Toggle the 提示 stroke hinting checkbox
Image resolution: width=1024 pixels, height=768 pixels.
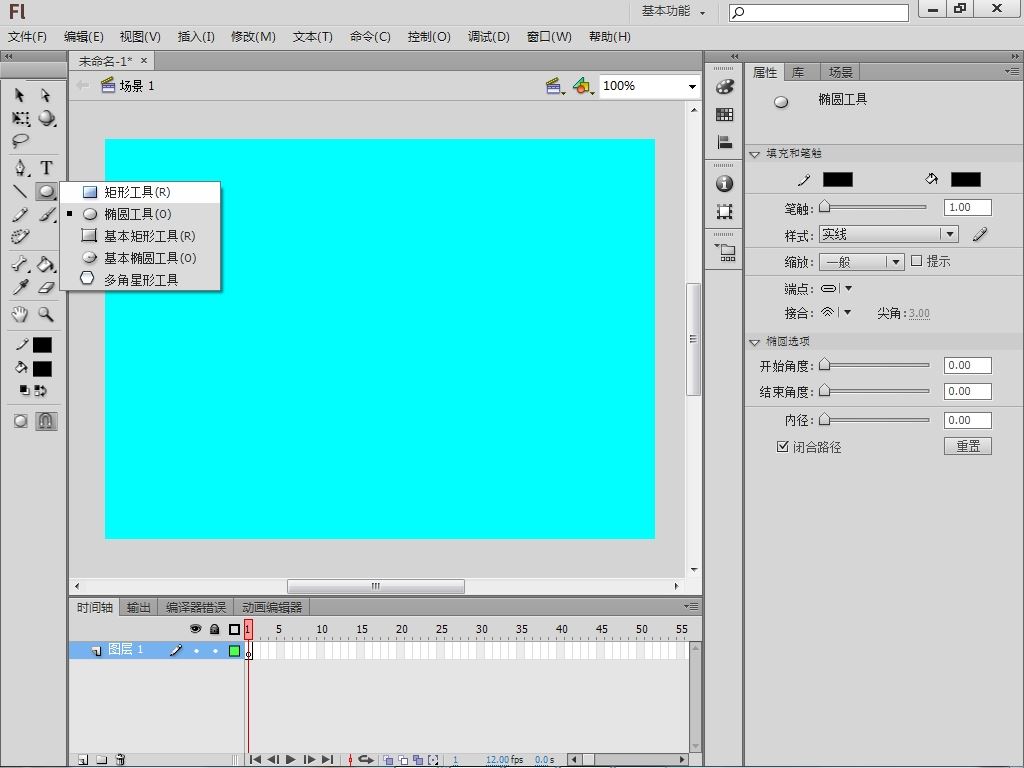coord(916,261)
